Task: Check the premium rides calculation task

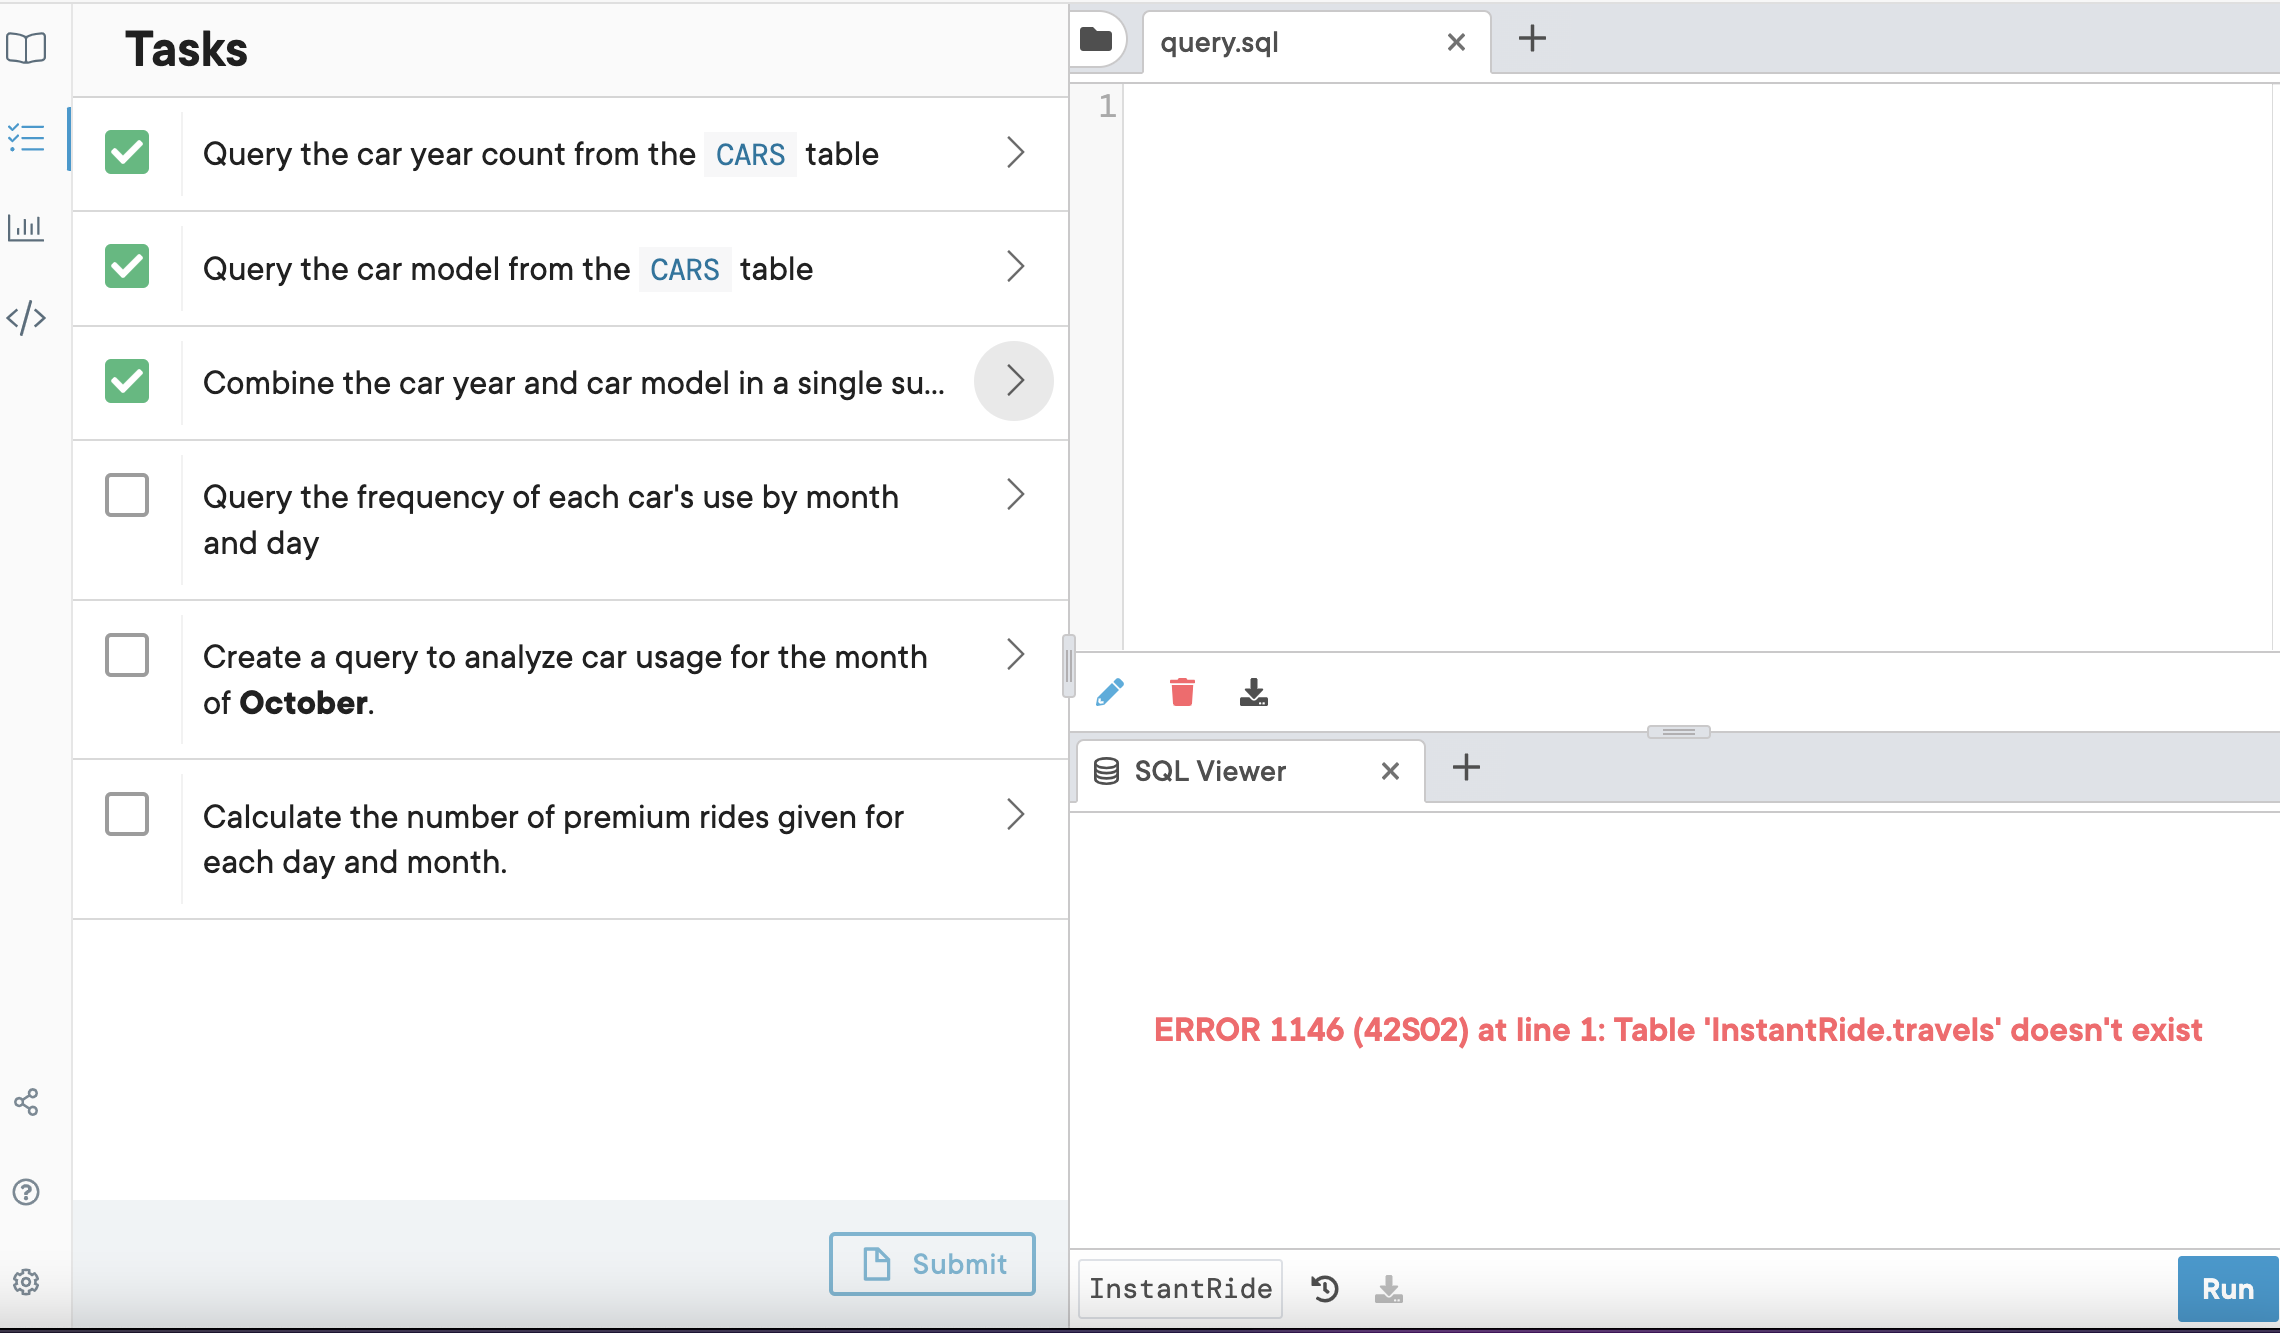Action: pos(127,815)
